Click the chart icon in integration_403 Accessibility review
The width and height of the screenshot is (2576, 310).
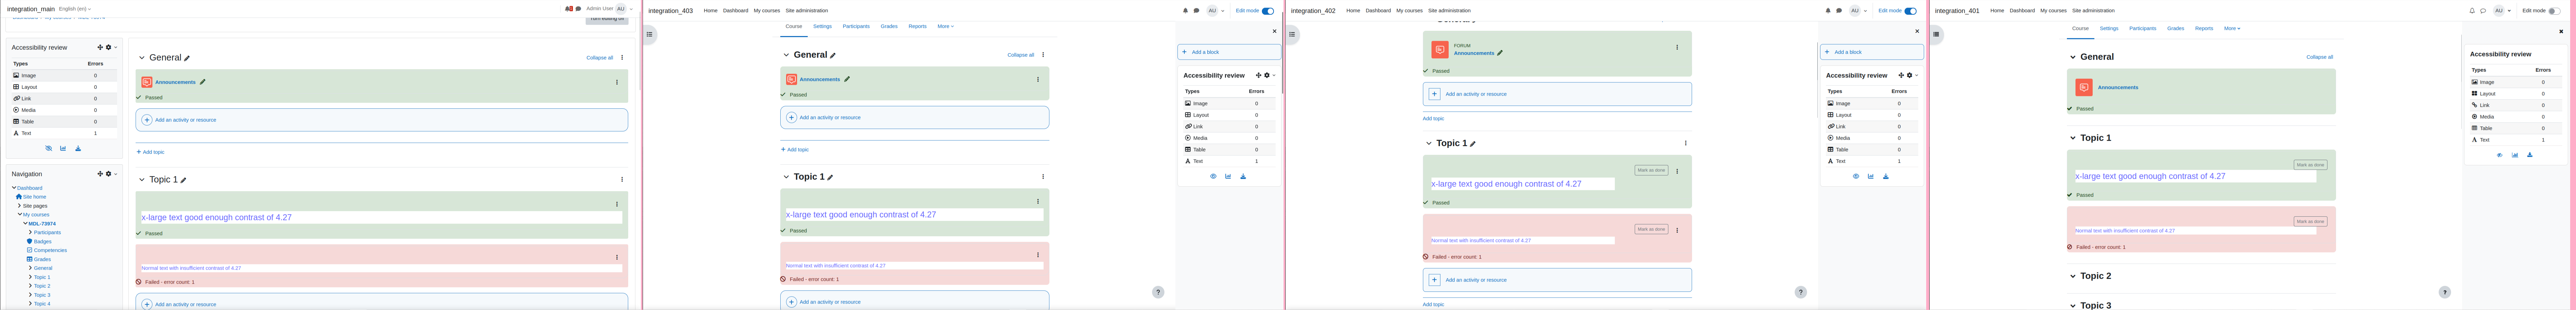1228,176
